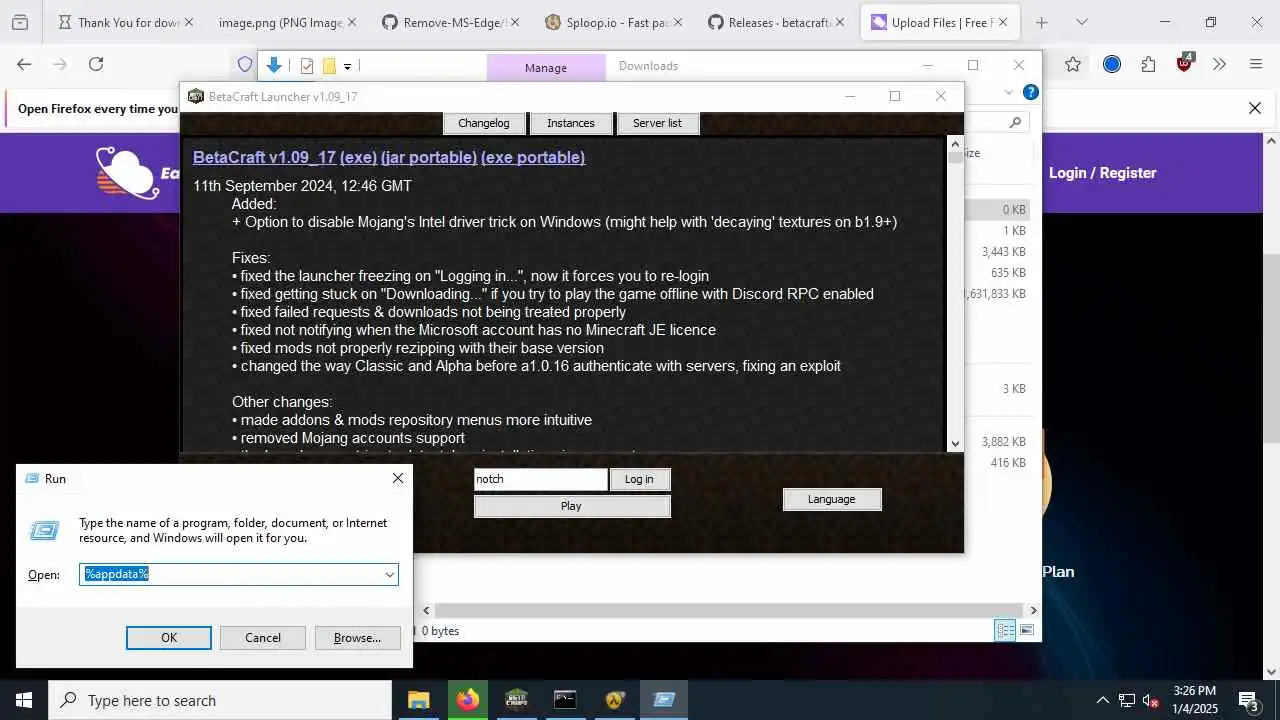Switch Explorer to large thumbnails view
The image size is (1280, 720).
coord(1026,630)
